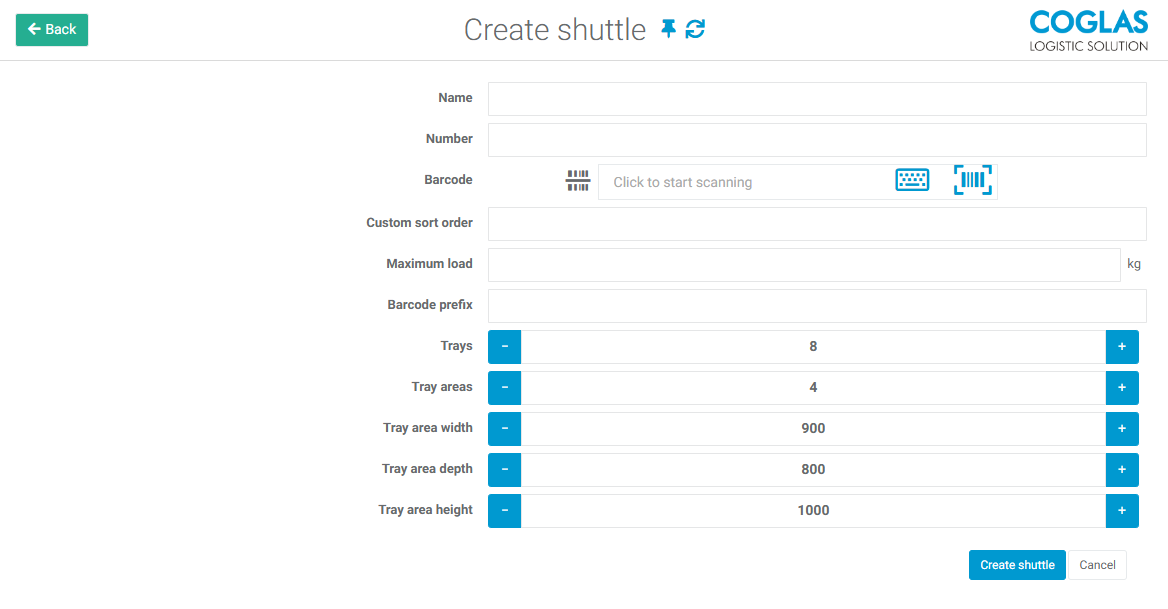The image size is (1168, 609).
Task: Reduce Tray areas using the minus button
Action: [504, 388]
